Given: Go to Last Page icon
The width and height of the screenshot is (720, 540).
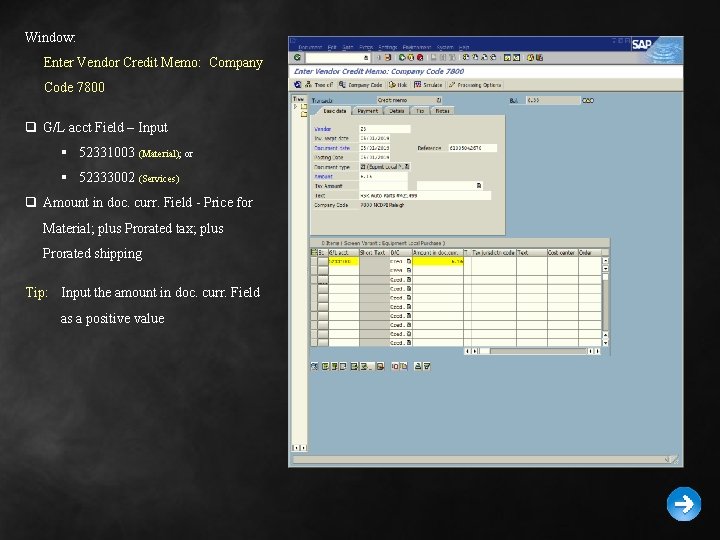Looking at the screenshot, I should 494,57.
